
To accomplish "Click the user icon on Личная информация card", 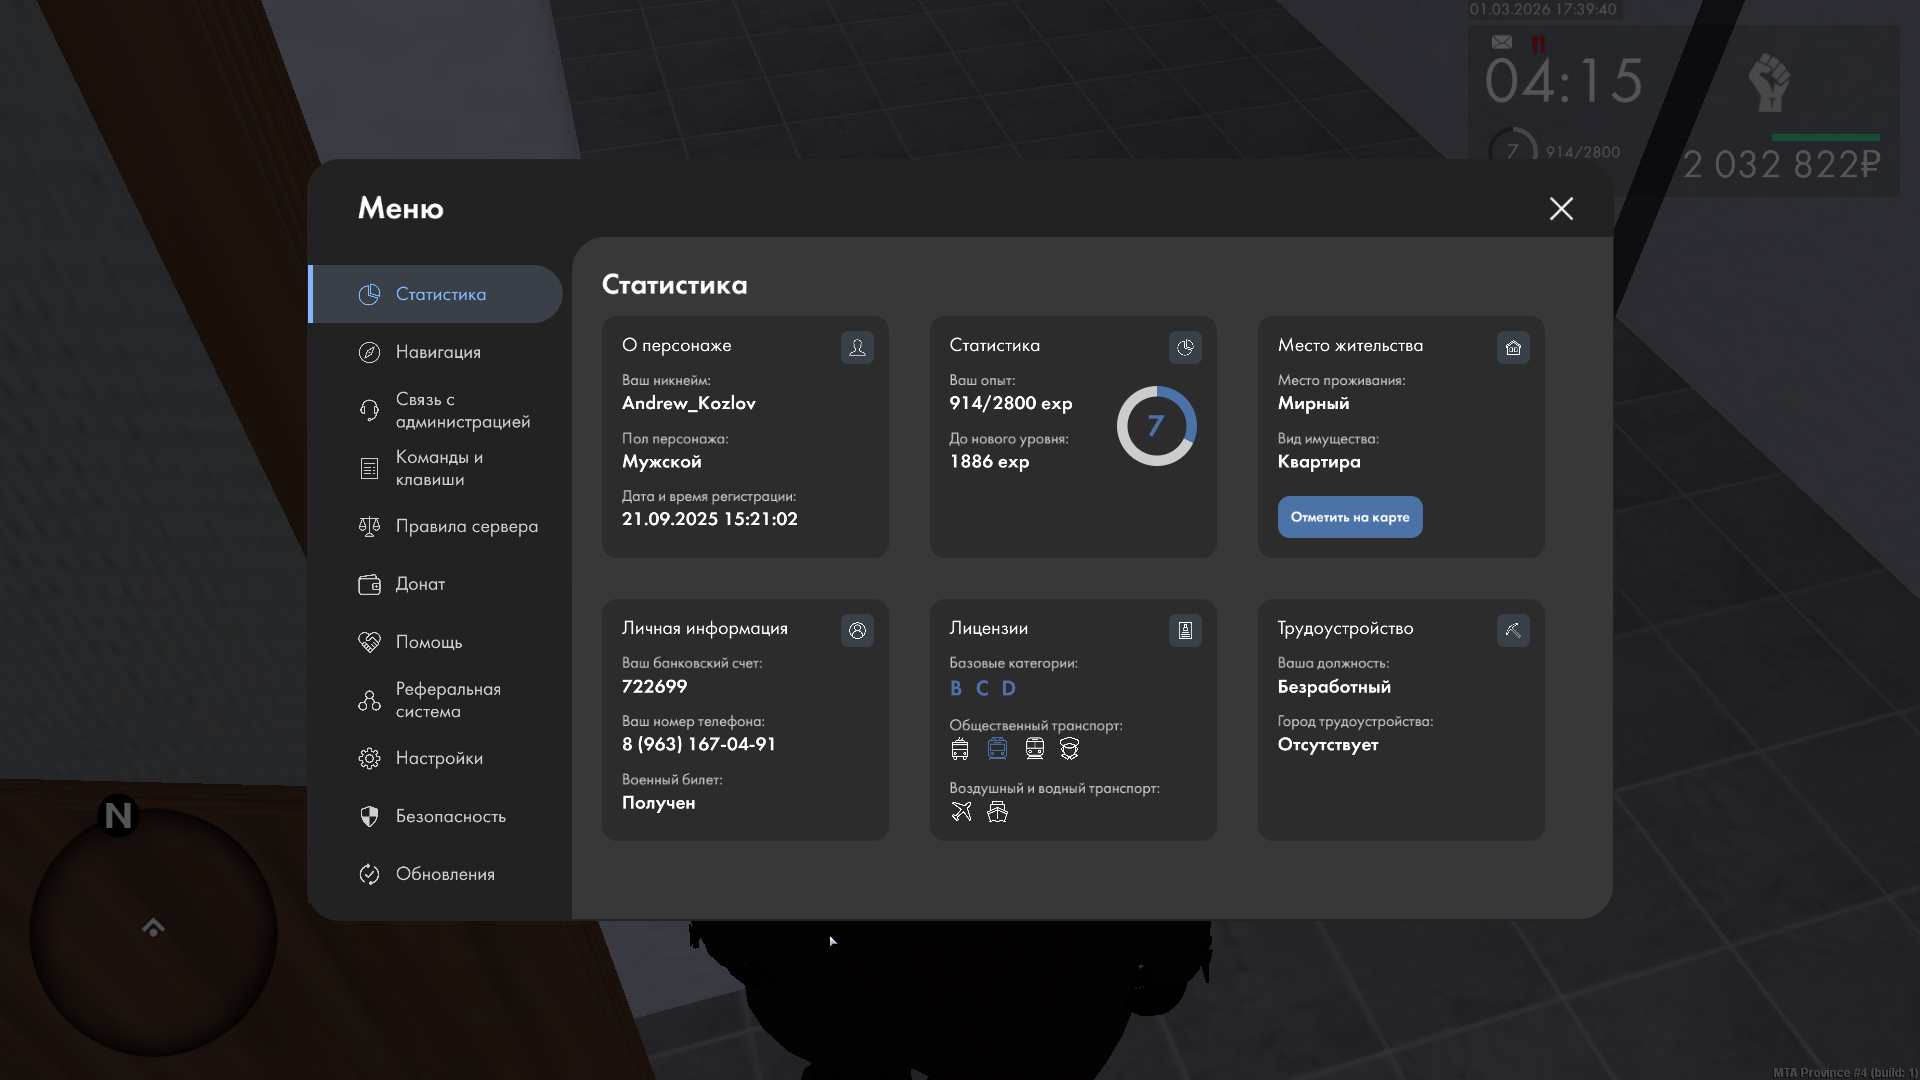I will coord(857,630).
